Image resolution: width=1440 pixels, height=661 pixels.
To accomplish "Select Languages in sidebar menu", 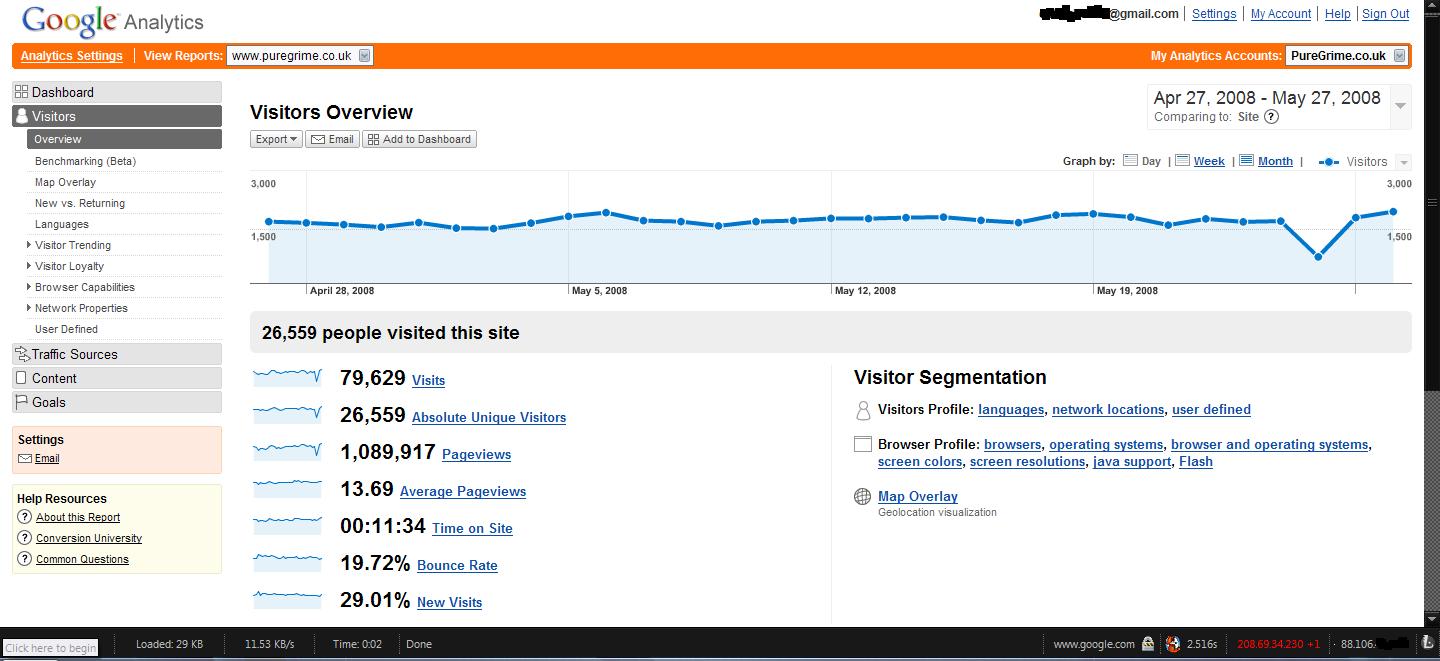I will (x=62, y=224).
